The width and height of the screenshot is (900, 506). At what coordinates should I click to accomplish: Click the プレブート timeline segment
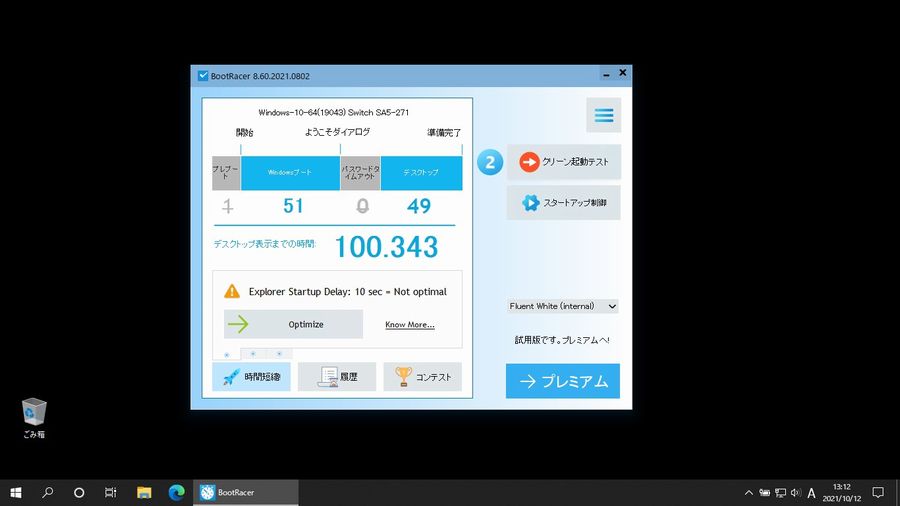click(226, 173)
